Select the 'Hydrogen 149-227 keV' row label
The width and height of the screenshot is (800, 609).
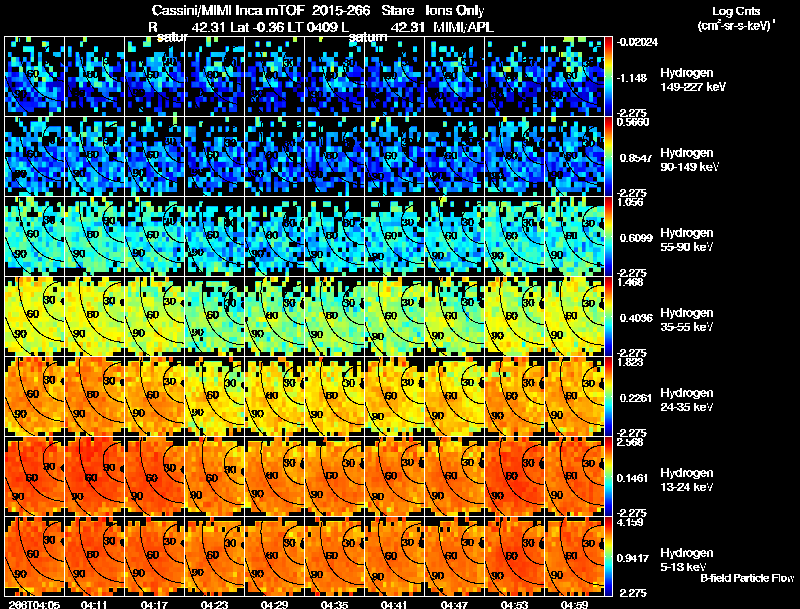(x=692, y=80)
